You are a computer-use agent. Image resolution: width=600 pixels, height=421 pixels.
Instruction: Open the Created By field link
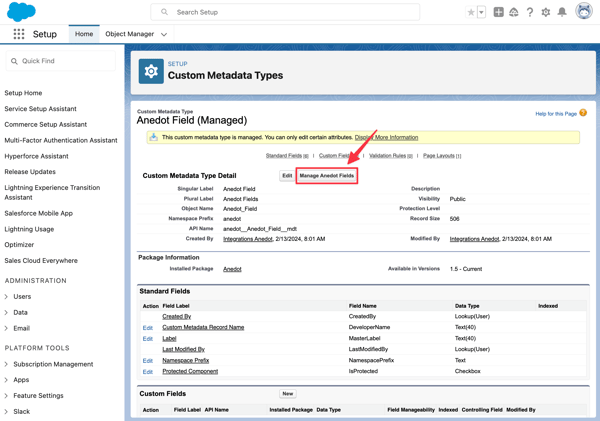point(176,317)
